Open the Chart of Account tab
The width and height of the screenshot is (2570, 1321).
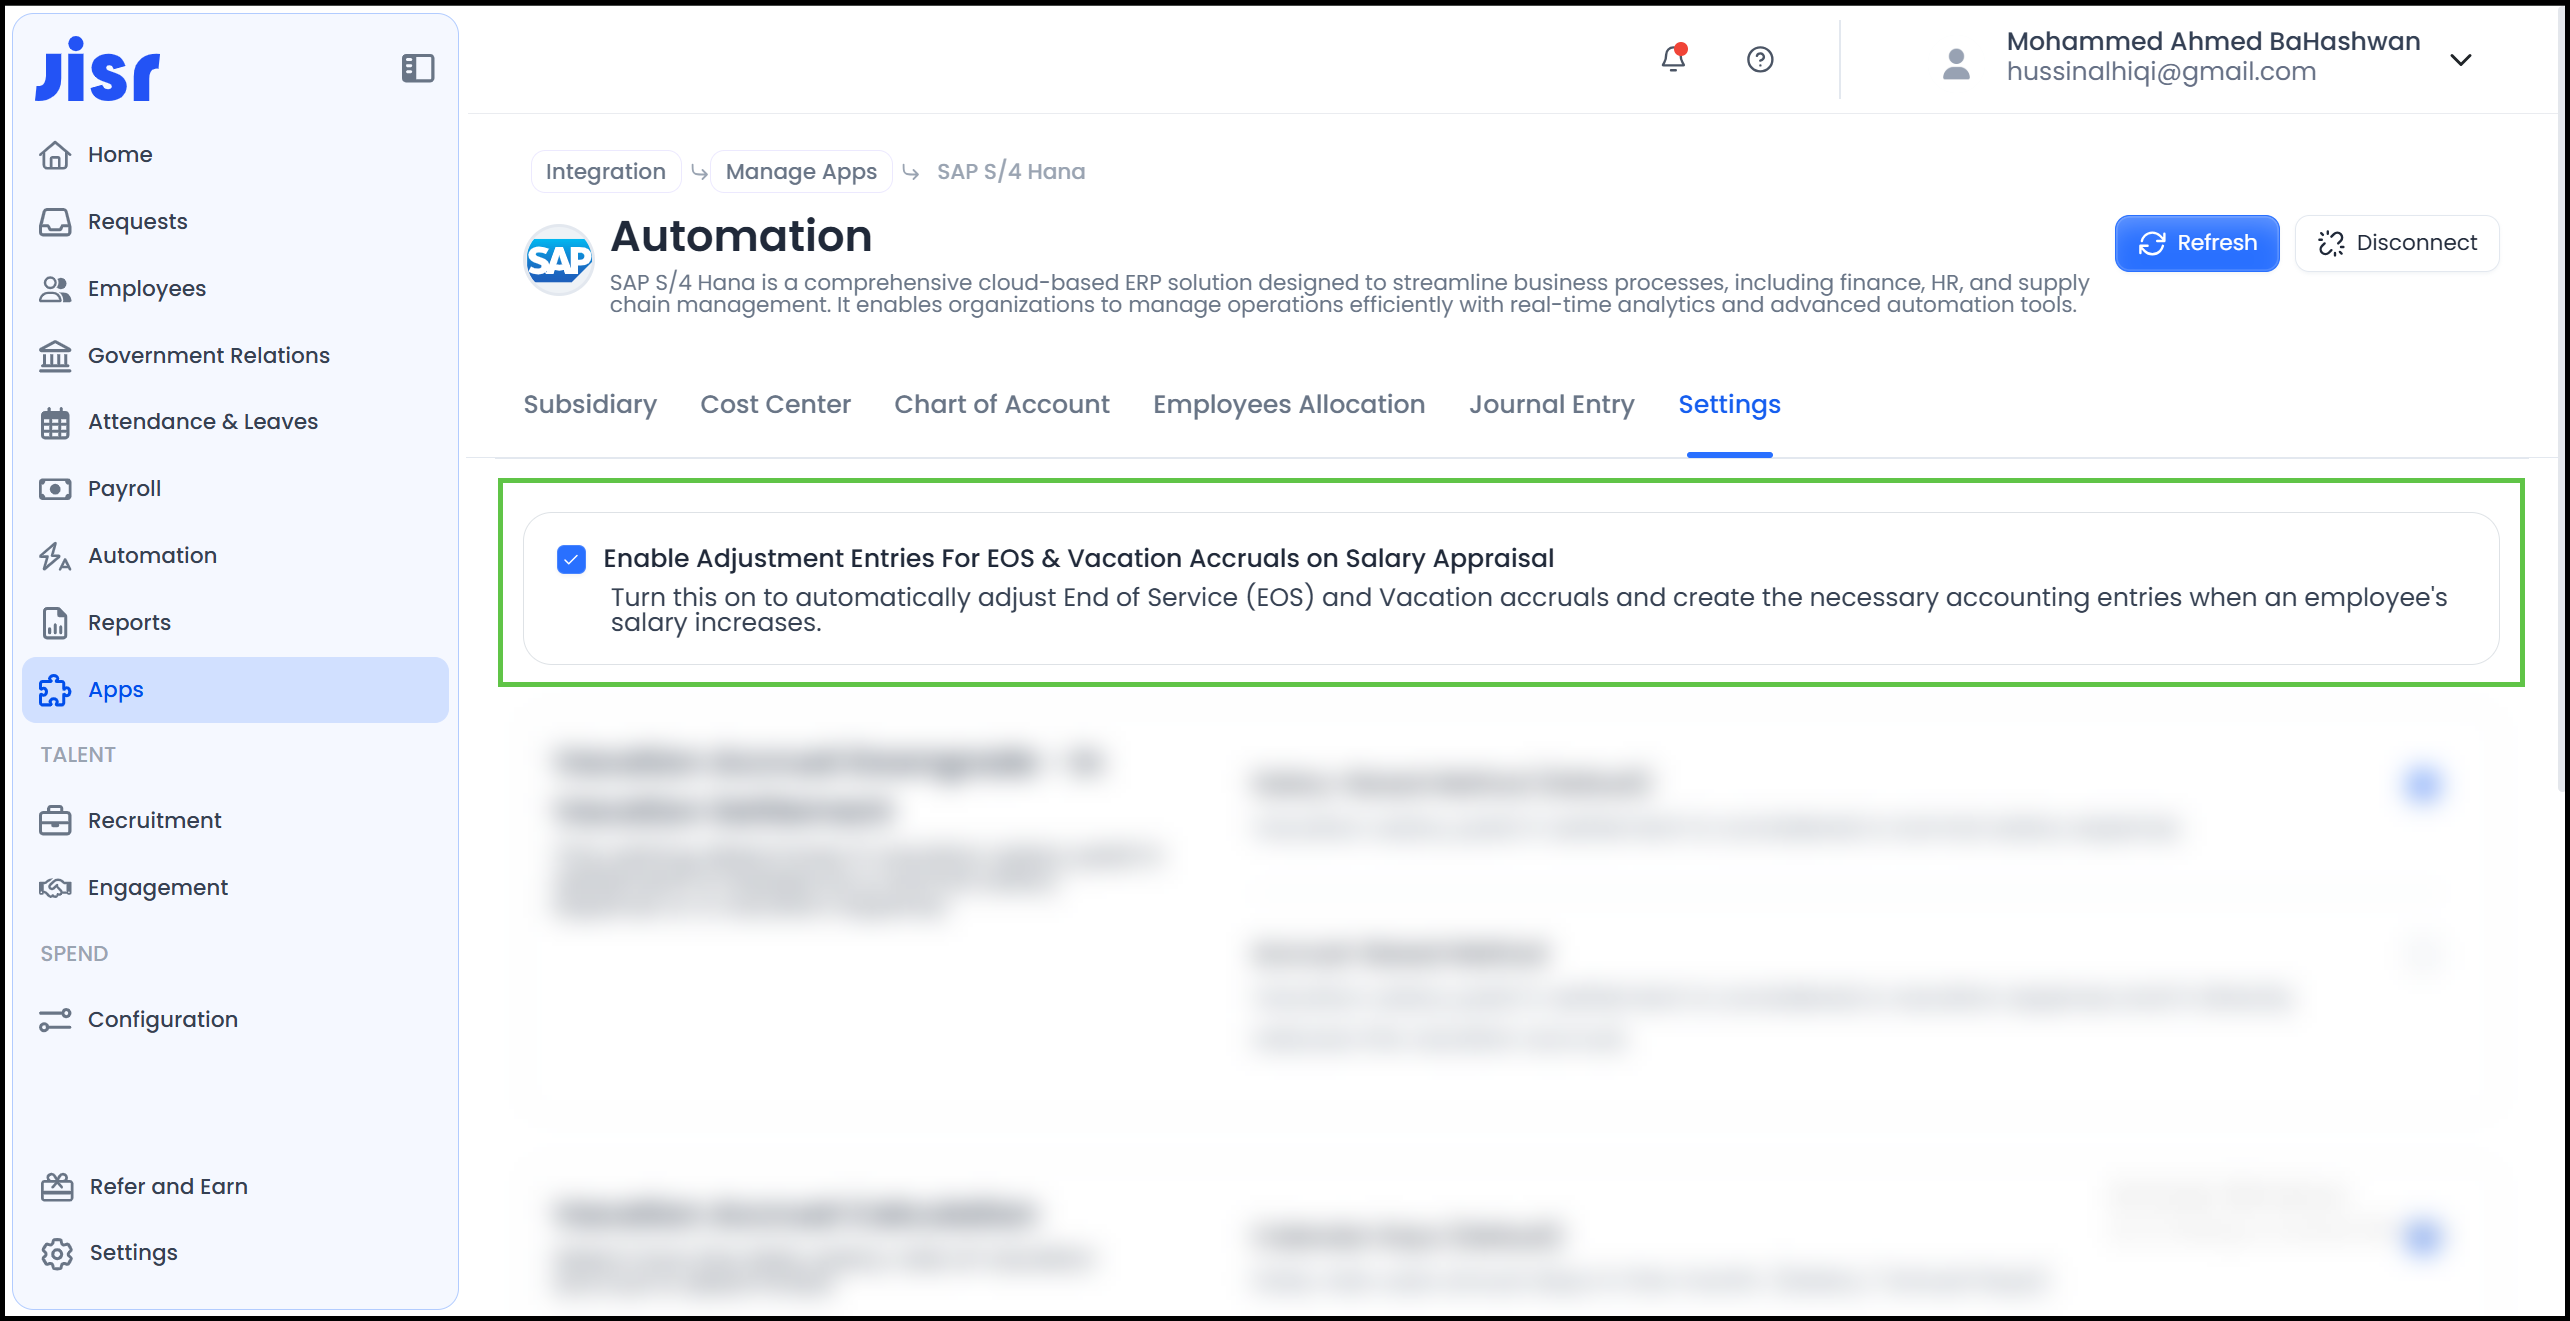(x=1001, y=404)
